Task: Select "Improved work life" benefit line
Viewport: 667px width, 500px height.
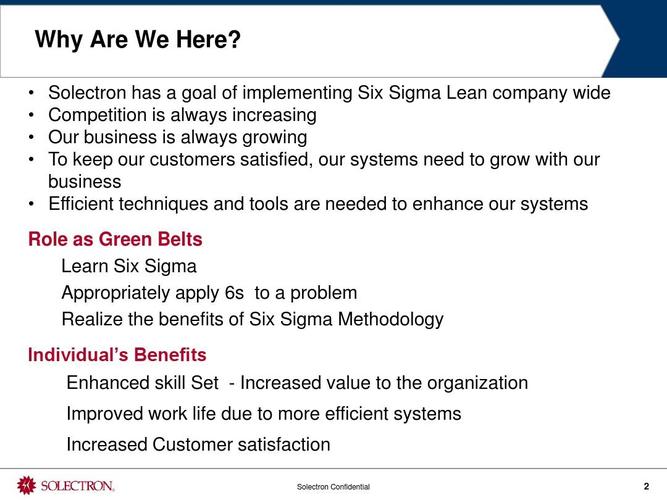Action: (x=264, y=414)
